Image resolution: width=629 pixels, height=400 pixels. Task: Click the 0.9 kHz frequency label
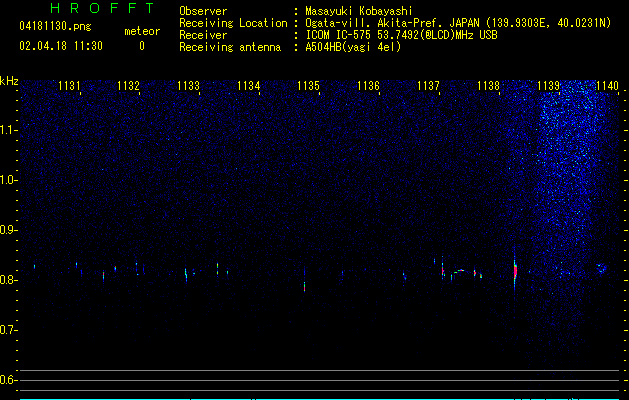(x=9, y=230)
